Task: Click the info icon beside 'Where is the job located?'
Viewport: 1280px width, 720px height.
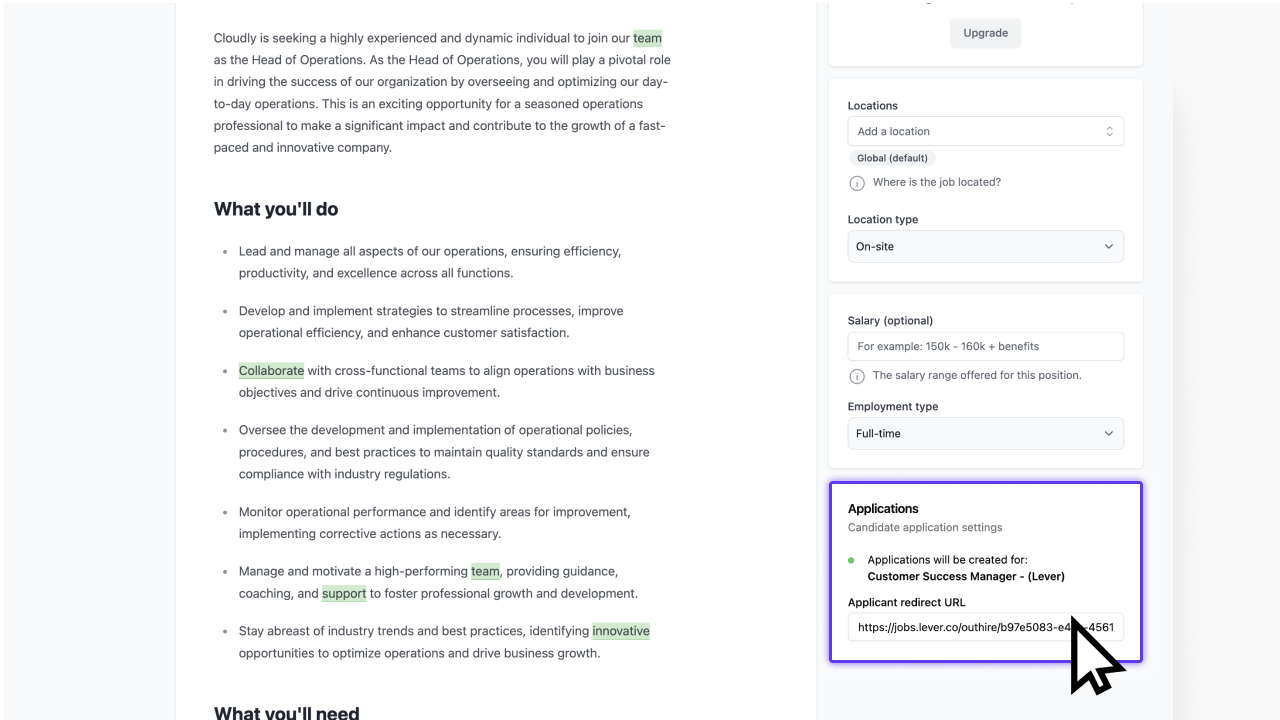Action: click(857, 183)
